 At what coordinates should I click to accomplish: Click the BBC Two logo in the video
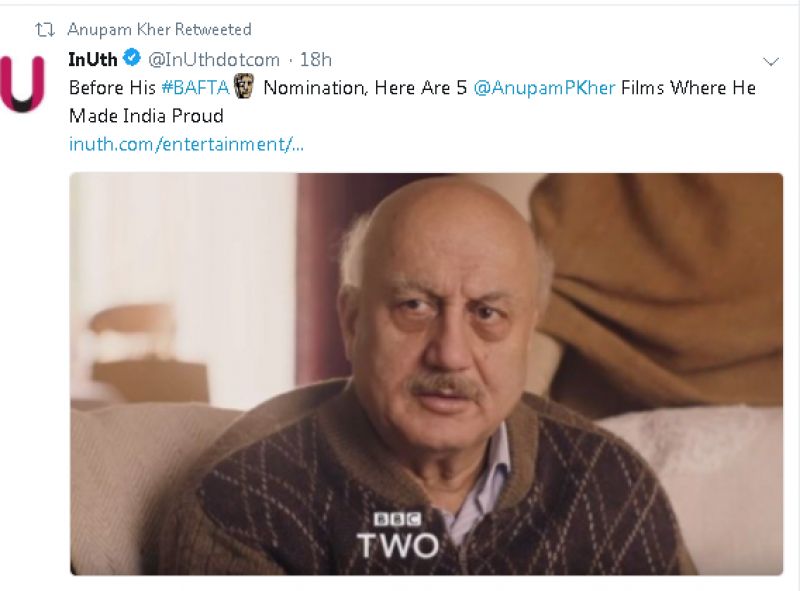pyautogui.click(x=398, y=532)
